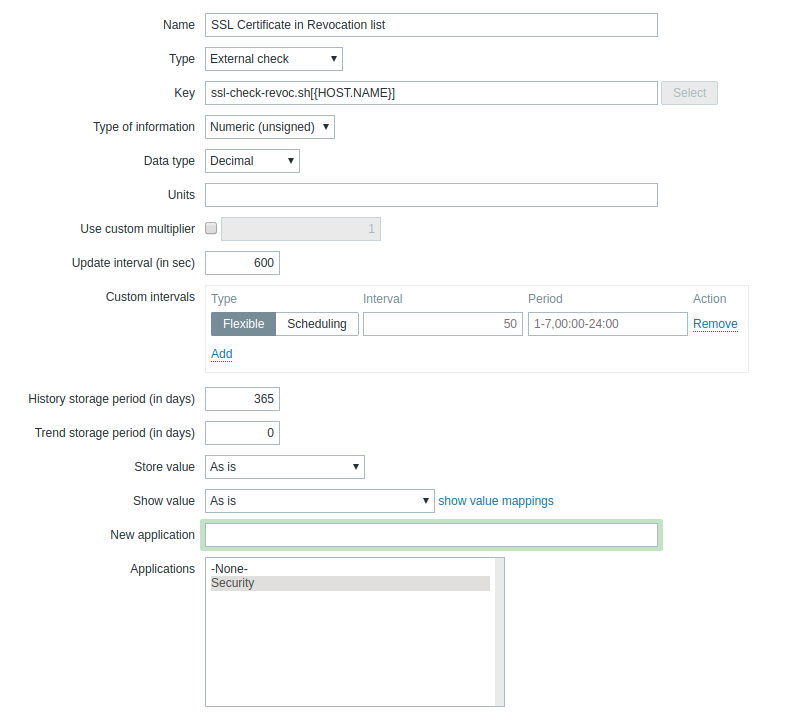The height and width of the screenshot is (712, 809).
Task: Select Flexible custom interval type
Action: 243,324
